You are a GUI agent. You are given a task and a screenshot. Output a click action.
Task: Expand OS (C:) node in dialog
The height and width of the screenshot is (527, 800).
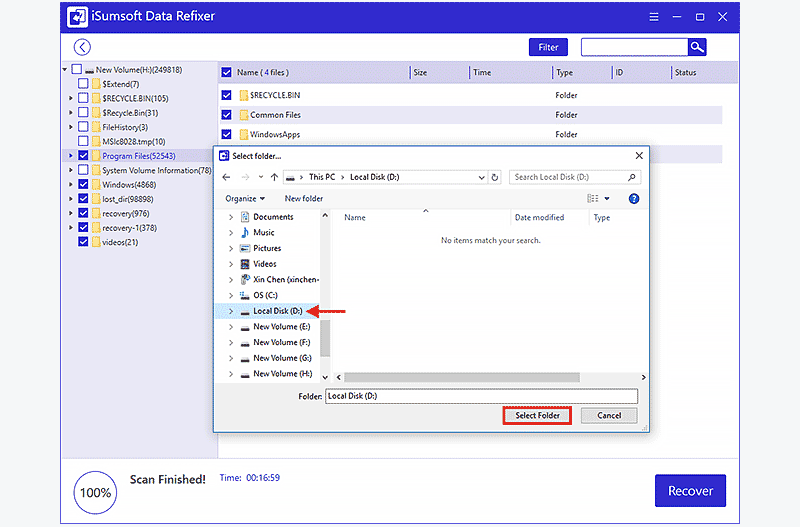[x=231, y=295]
